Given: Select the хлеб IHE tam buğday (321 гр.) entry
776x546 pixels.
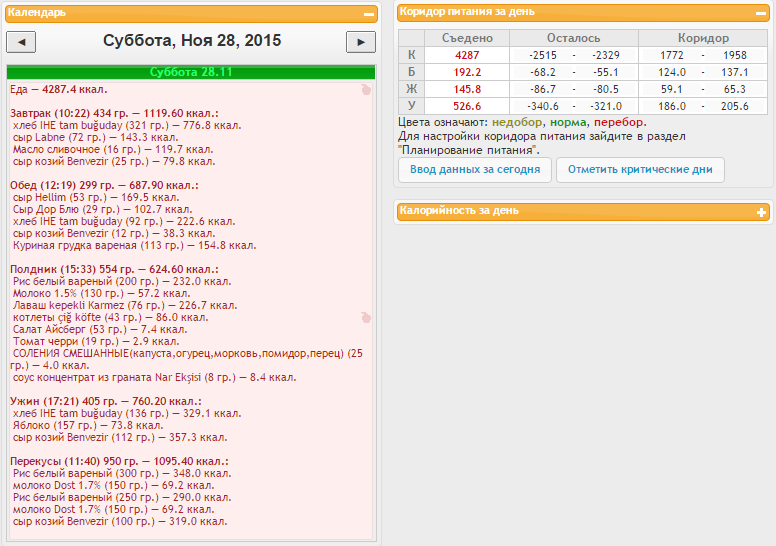Looking at the screenshot, I should (x=127, y=125).
